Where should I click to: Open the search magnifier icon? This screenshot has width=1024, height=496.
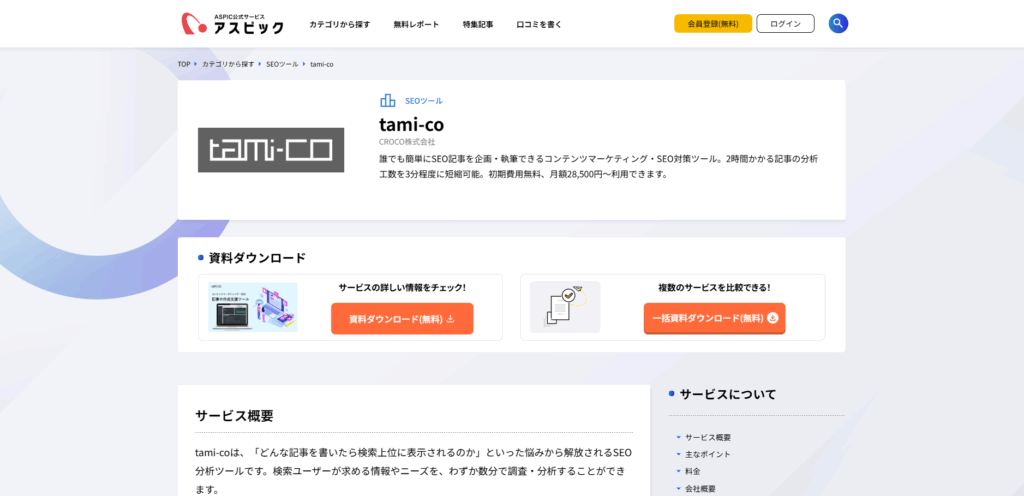[838, 23]
